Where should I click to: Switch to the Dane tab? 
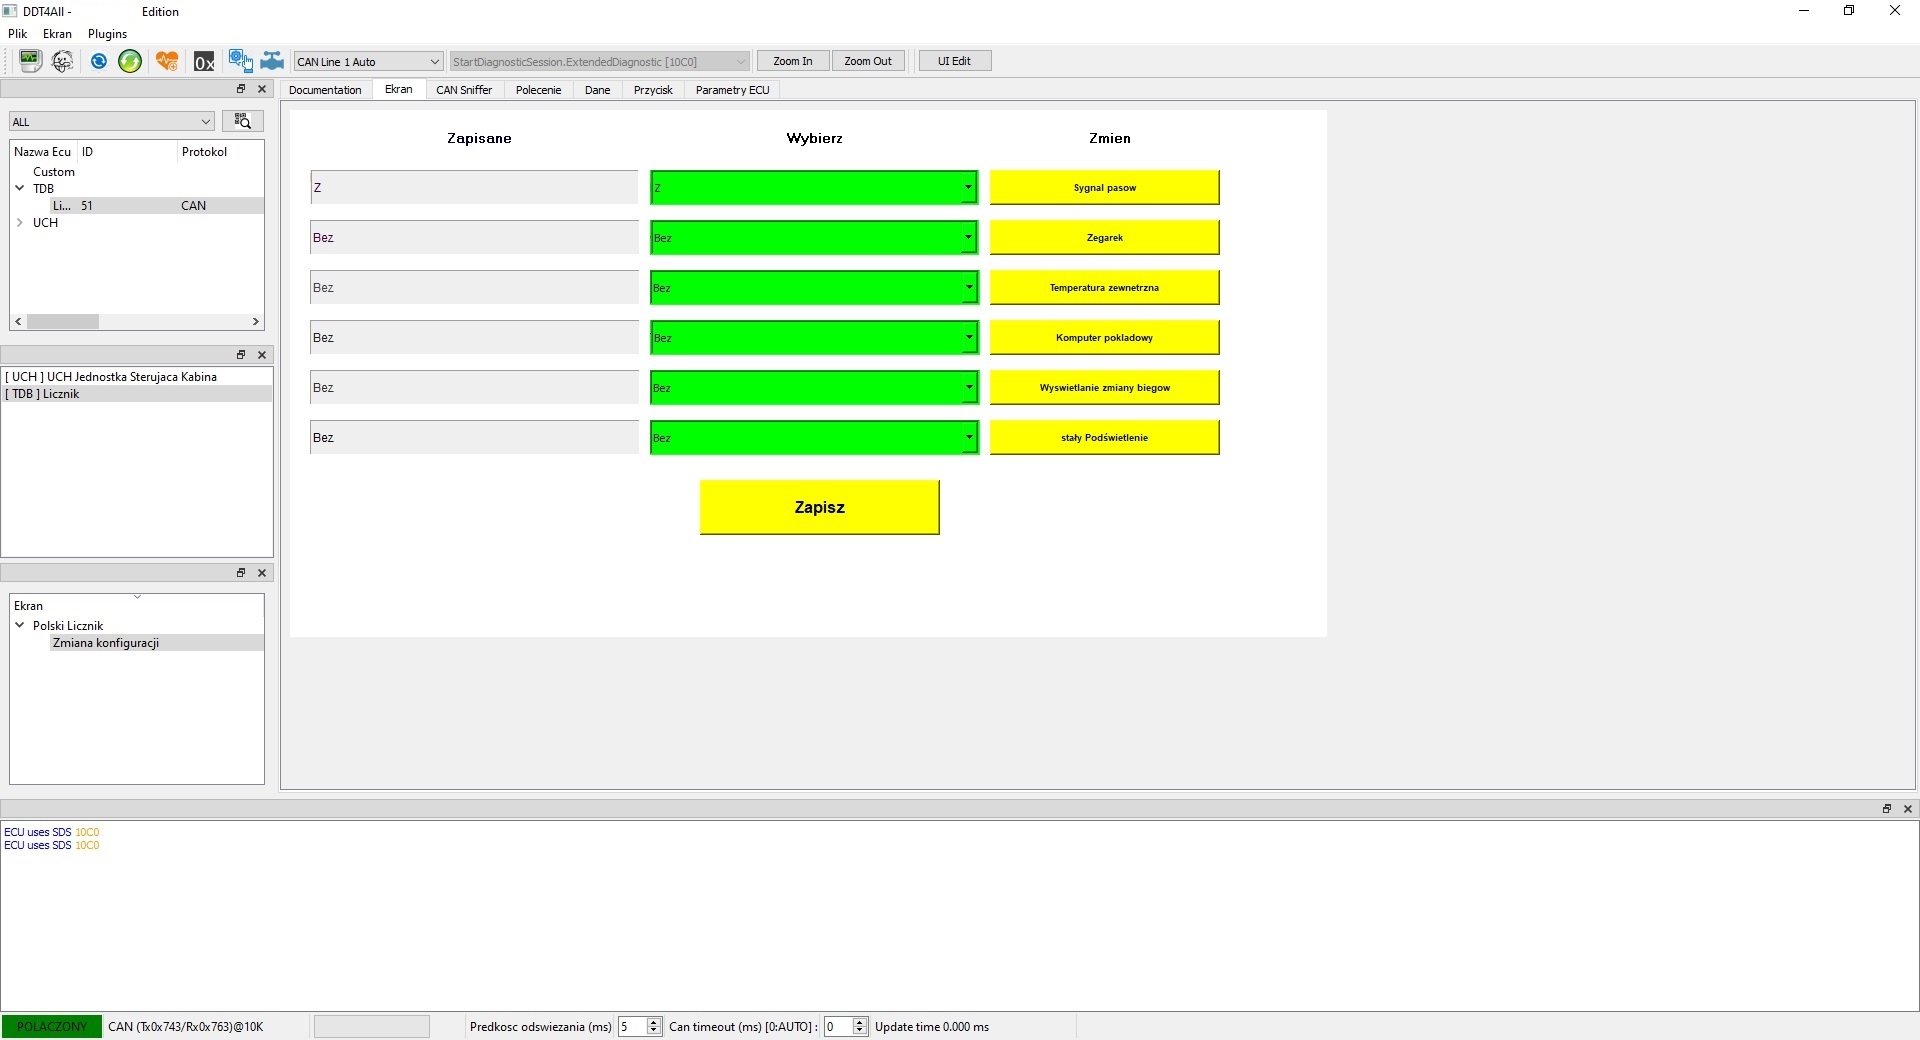tap(597, 90)
